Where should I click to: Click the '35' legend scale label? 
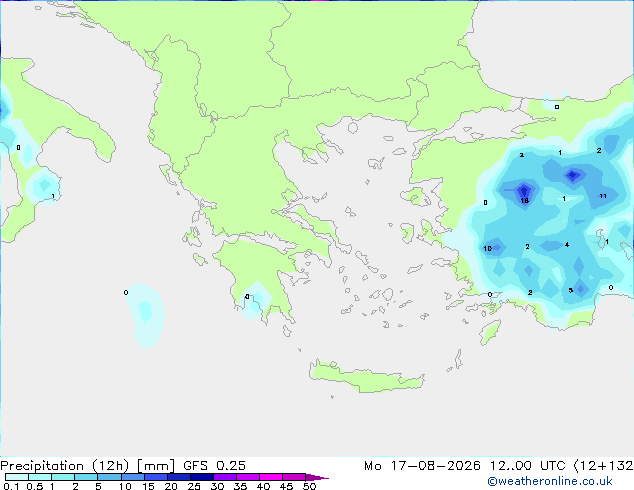[240, 486]
